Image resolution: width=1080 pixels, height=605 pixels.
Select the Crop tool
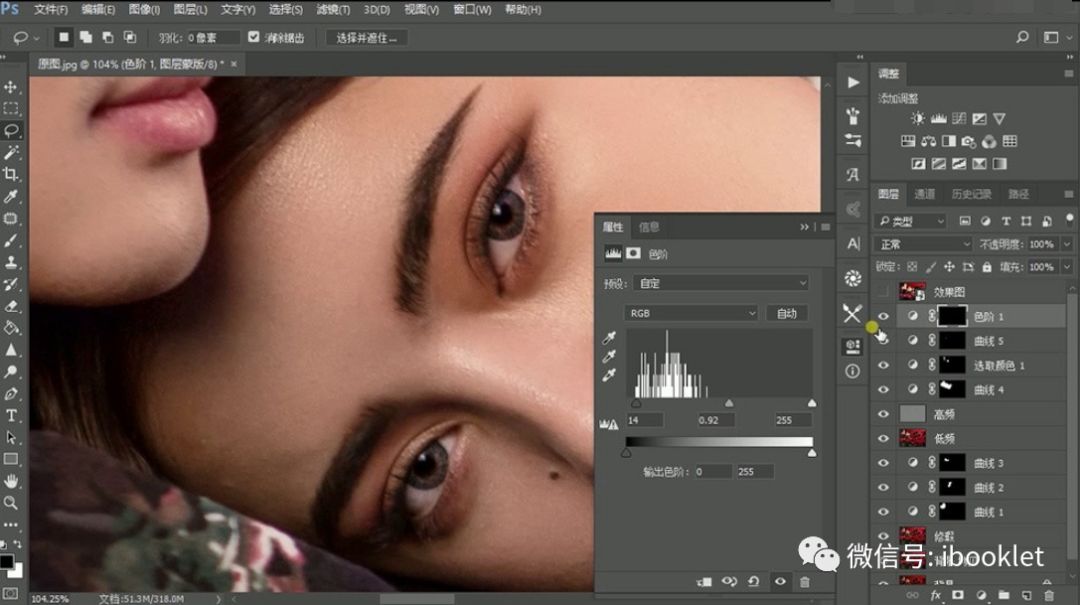coord(12,174)
